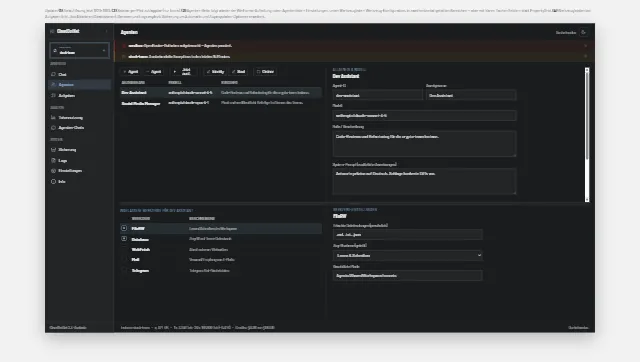
Task: Enable the WebFetch tool checkbox
Action: point(124,249)
